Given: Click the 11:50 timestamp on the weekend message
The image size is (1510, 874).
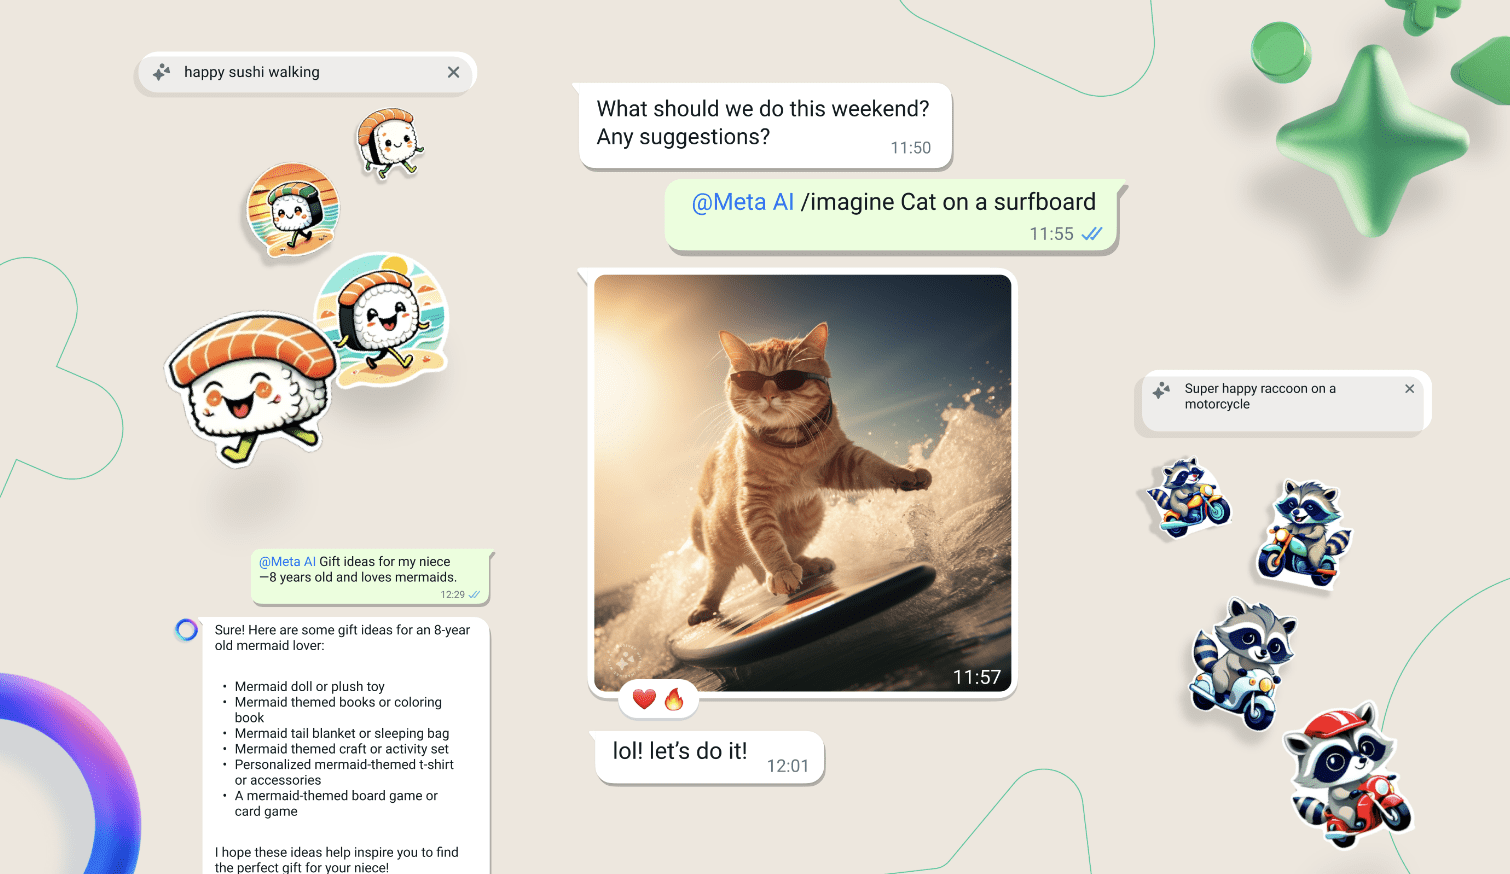Looking at the screenshot, I should pyautogui.click(x=911, y=148).
